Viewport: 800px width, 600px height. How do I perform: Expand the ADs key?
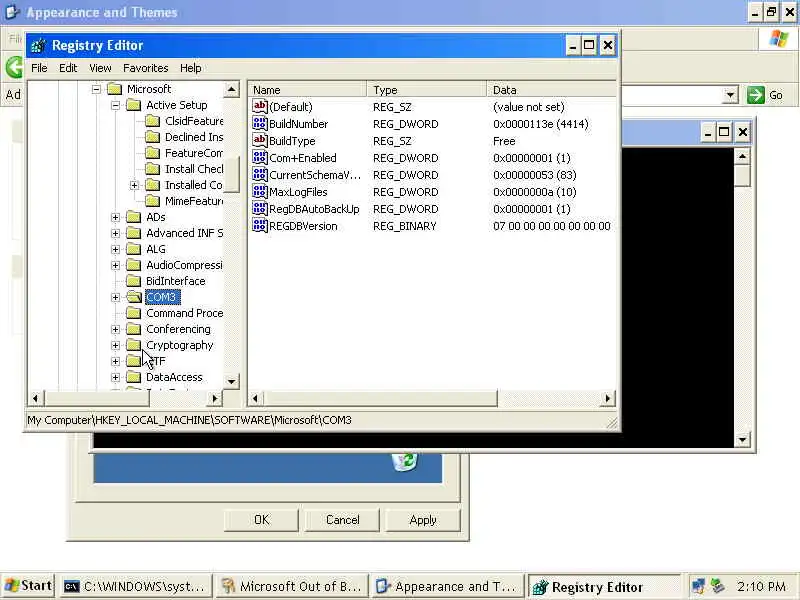click(115, 217)
